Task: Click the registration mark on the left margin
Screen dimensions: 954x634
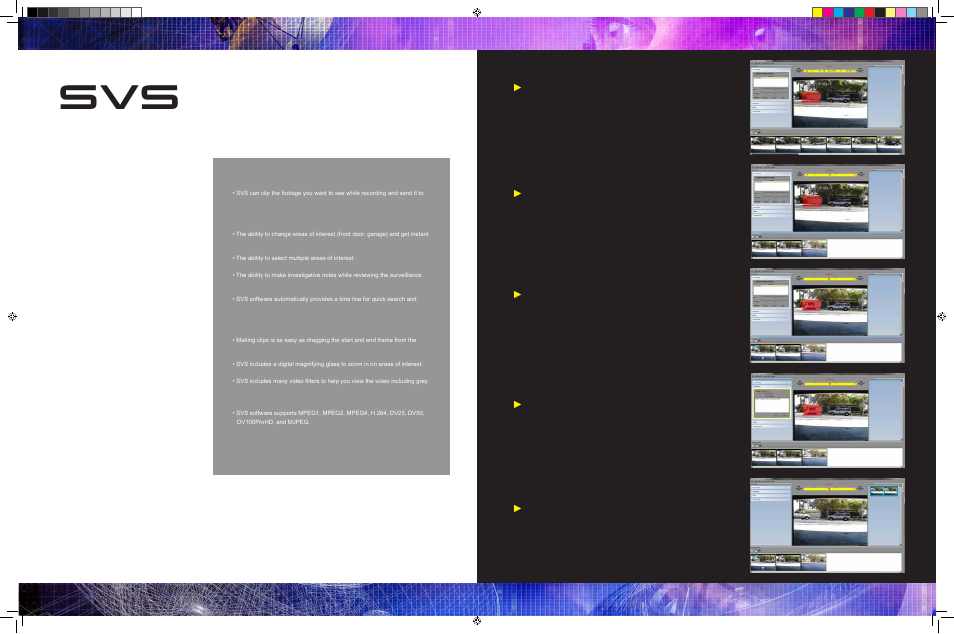Action: coord(12,316)
